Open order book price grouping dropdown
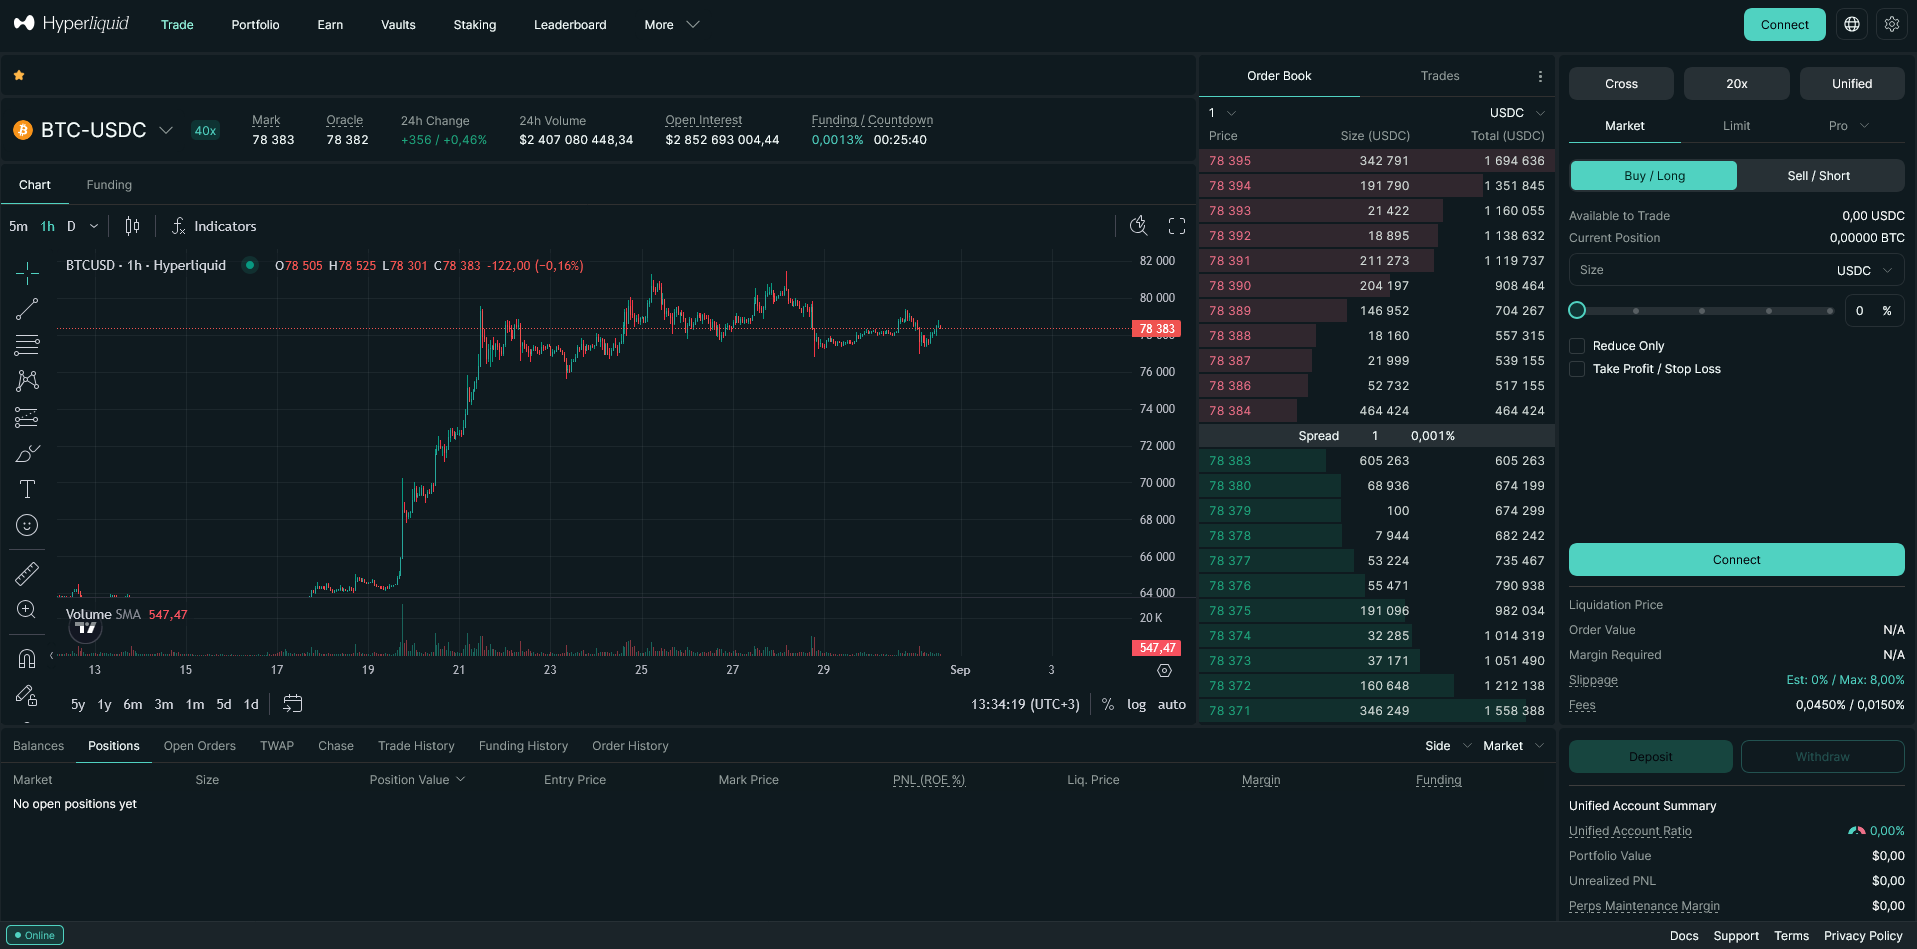Image resolution: width=1917 pixels, height=949 pixels. coord(1222,113)
